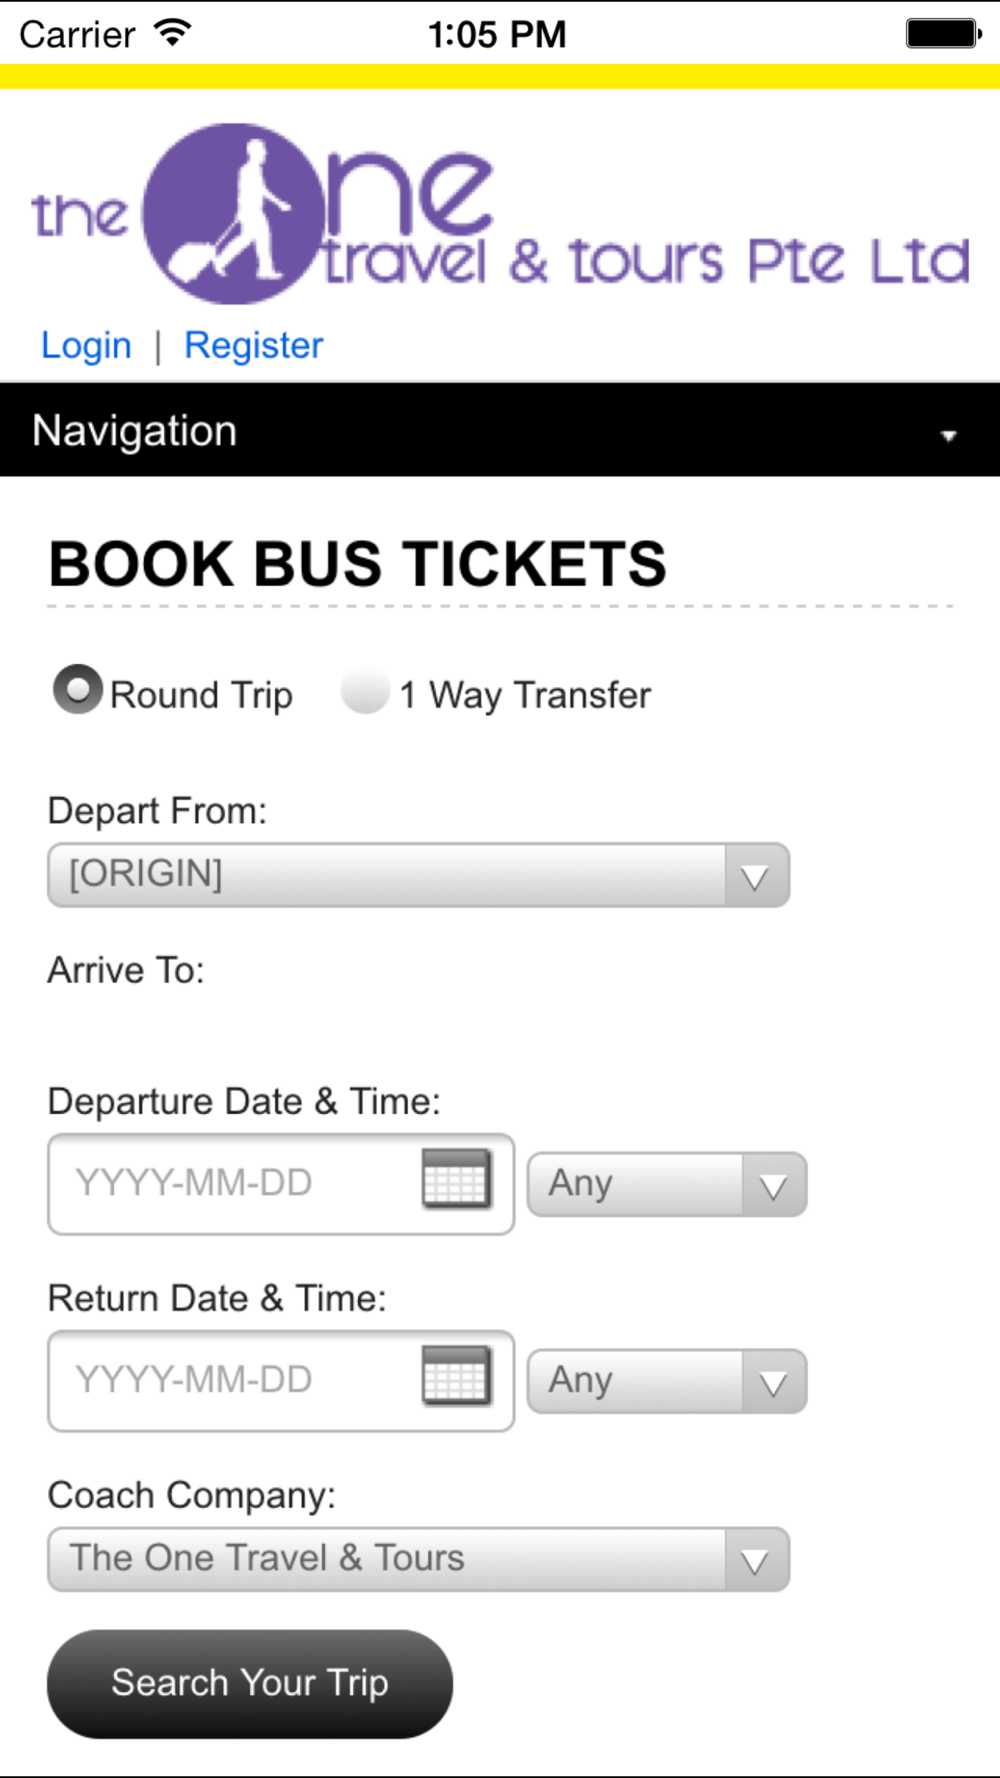Open the return date calendar icon
This screenshot has width=1000, height=1778.
pyautogui.click(x=456, y=1376)
